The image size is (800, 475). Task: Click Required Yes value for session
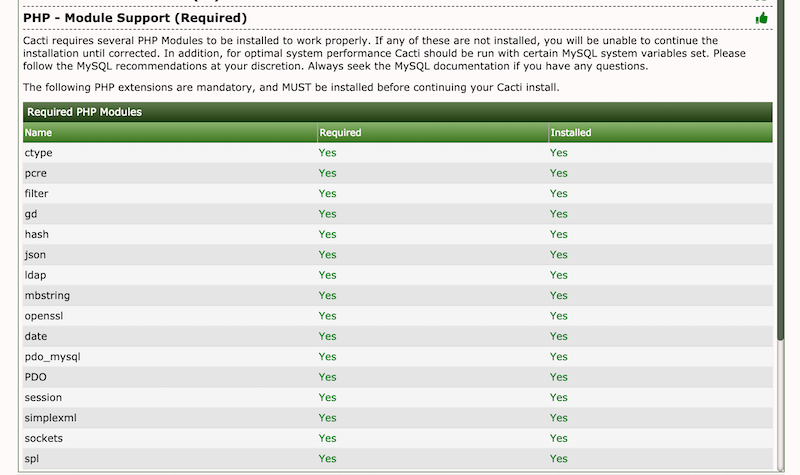pos(328,397)
